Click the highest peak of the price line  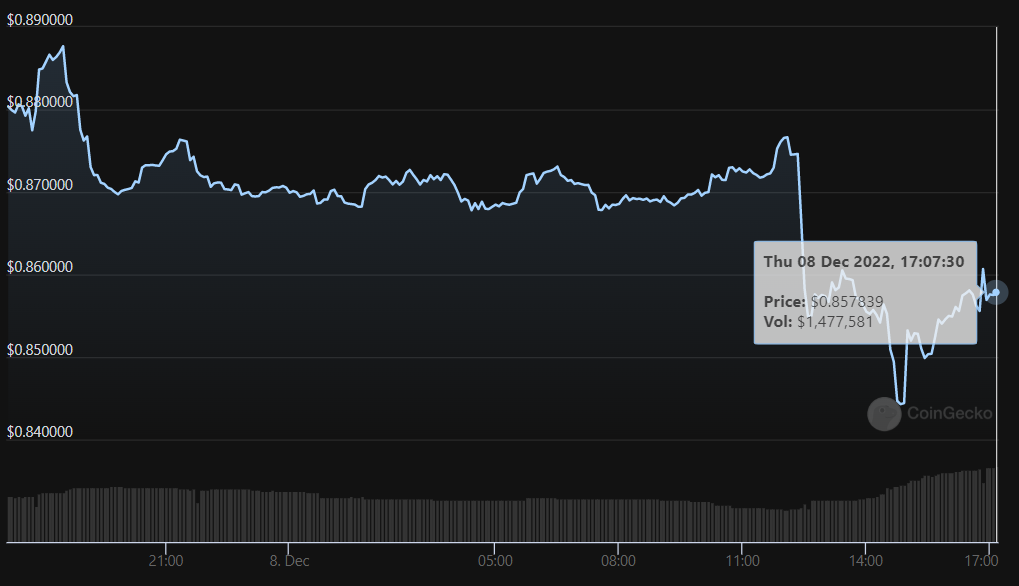pos(63,46)
